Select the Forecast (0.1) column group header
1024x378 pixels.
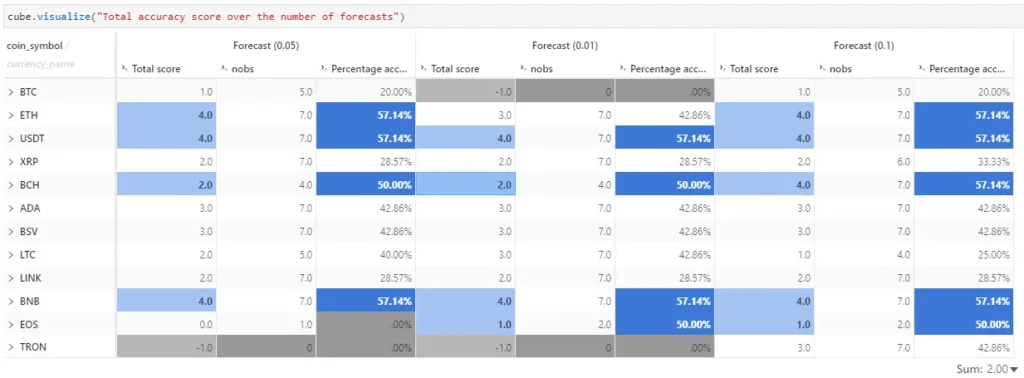[864, 46]
